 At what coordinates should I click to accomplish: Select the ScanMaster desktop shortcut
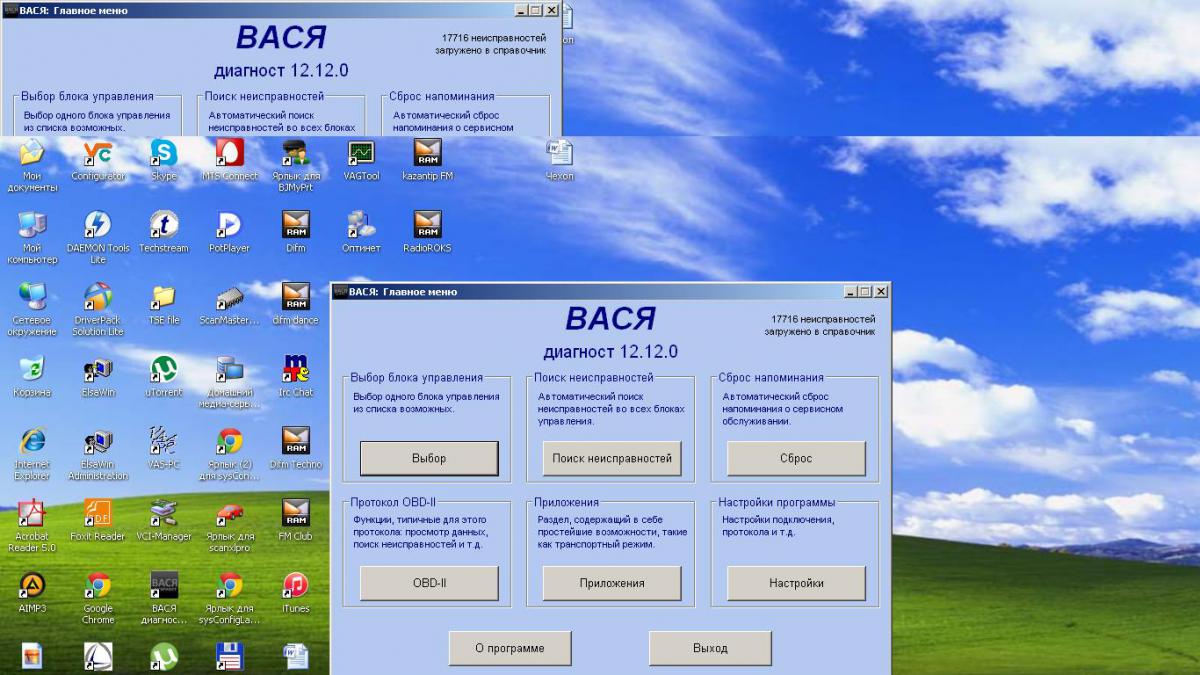click(x=230, y=303)
